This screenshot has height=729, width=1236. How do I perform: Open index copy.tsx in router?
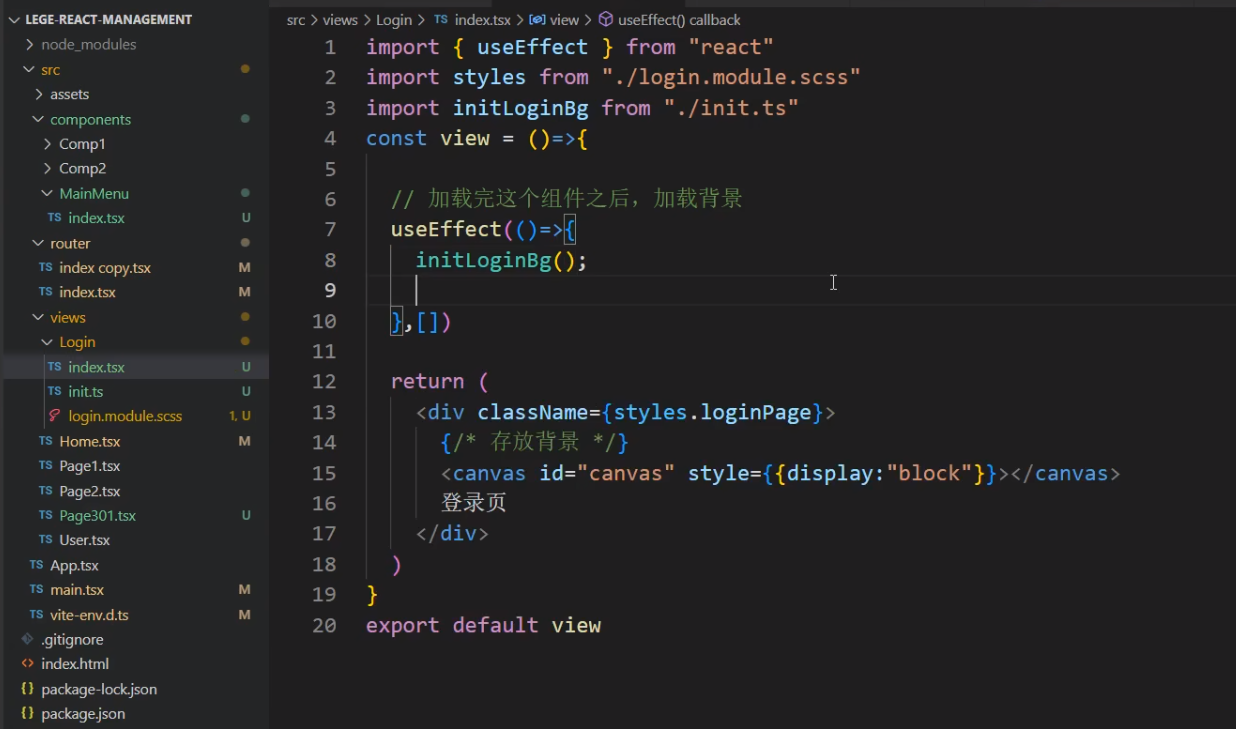[x=105, y=268]
